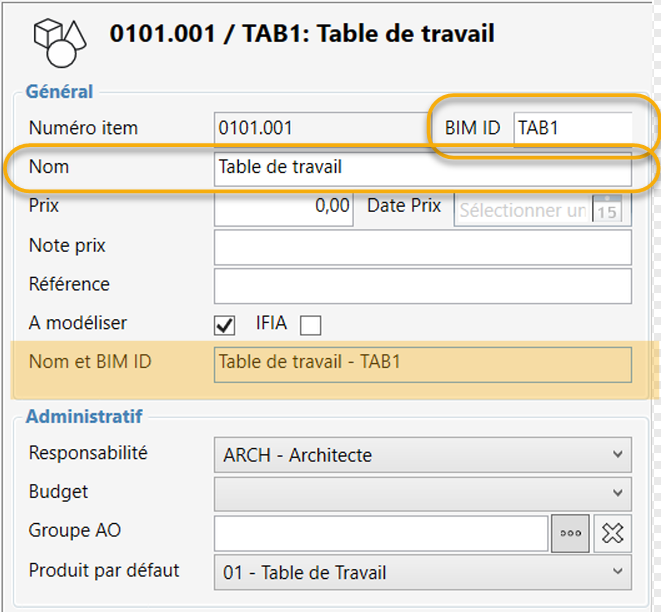The width and height of the screenshot is (661, 612).
Task: Click the Date Prix date input
Action: [x=522, y=210]
